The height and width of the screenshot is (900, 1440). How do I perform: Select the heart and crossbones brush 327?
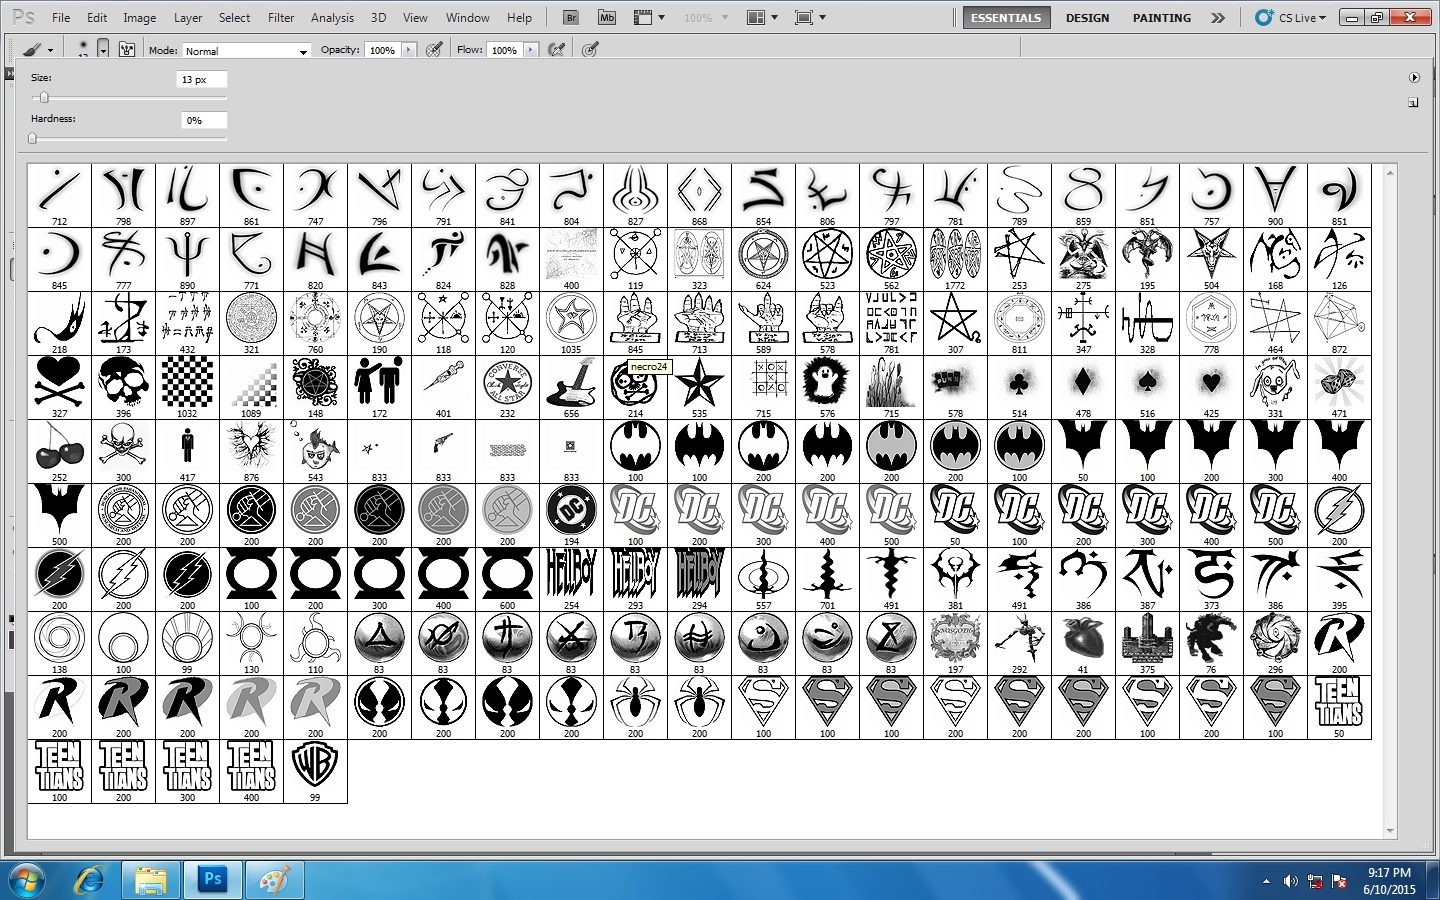pyautogui.click(x=59, y=387)
